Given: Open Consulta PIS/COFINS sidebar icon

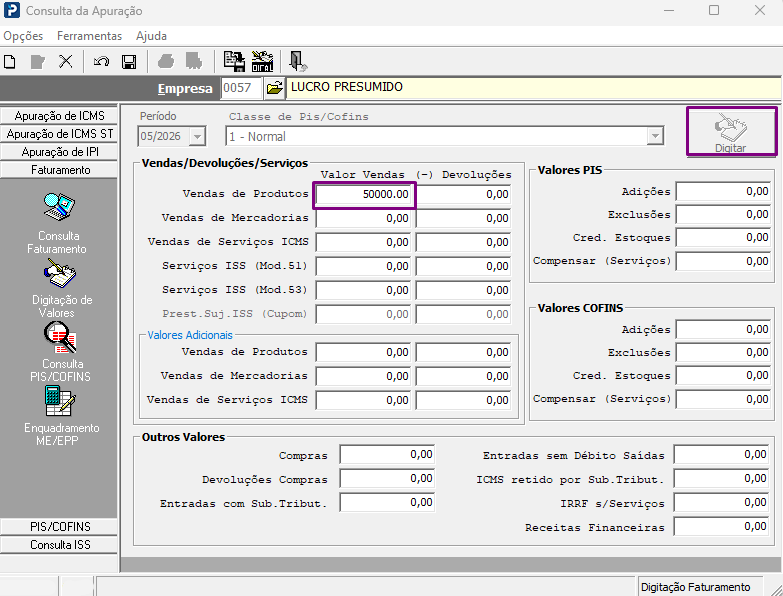Looking at the screenshot, I should pos(60,352).
